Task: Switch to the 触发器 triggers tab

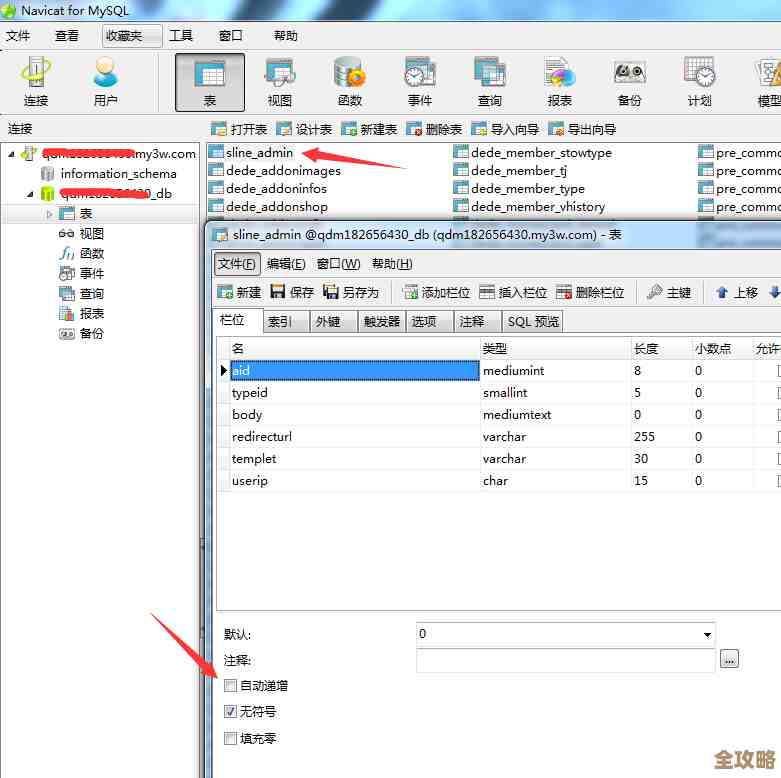Action: click(x=382, y=322)
